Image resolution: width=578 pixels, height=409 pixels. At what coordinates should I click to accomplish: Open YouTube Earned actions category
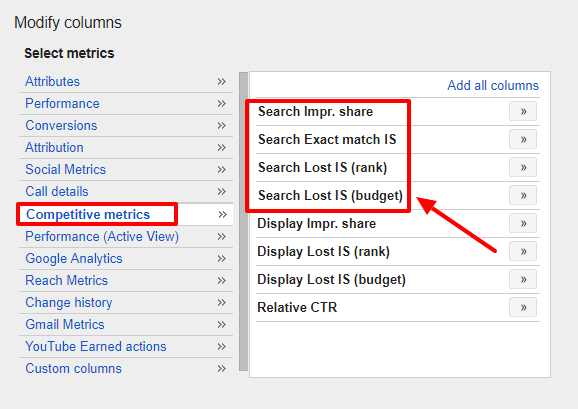tap(96, 347)
